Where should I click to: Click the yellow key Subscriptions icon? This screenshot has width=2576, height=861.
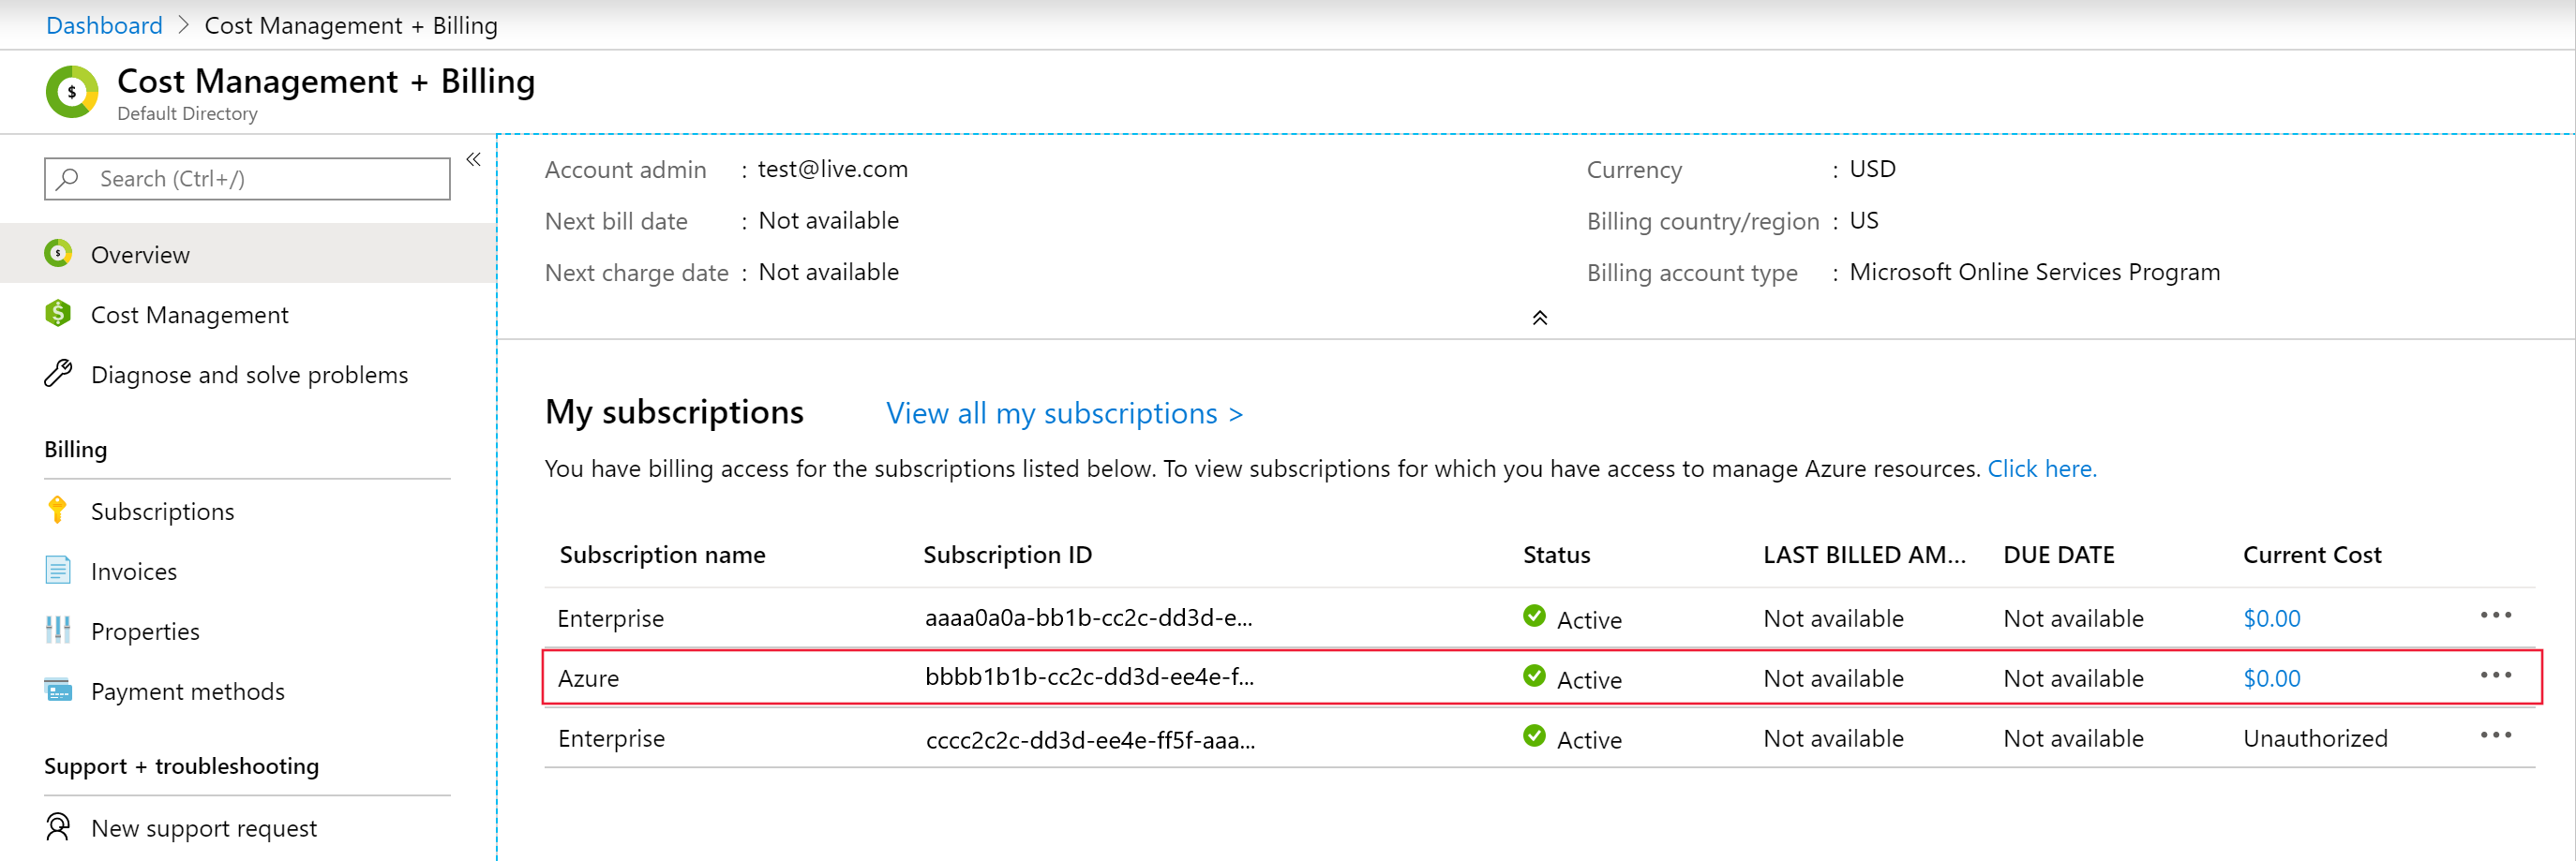(58, 510)
